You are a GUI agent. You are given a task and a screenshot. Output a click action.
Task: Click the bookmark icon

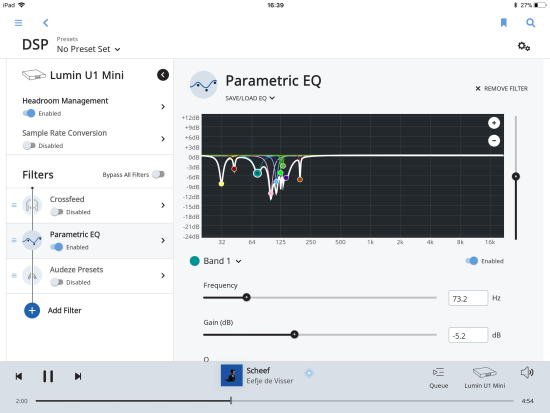[504, 23]
